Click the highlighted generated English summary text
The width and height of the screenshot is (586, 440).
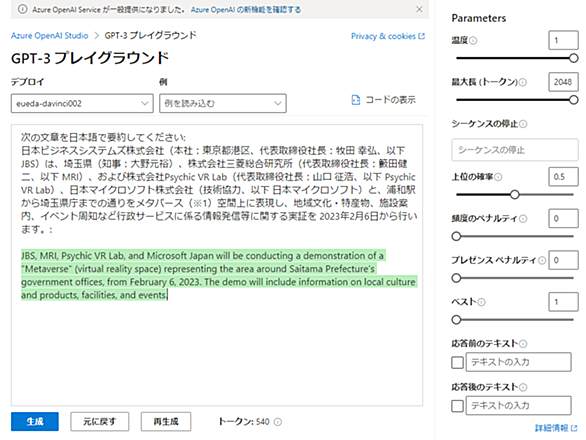[x=219, y=275]
